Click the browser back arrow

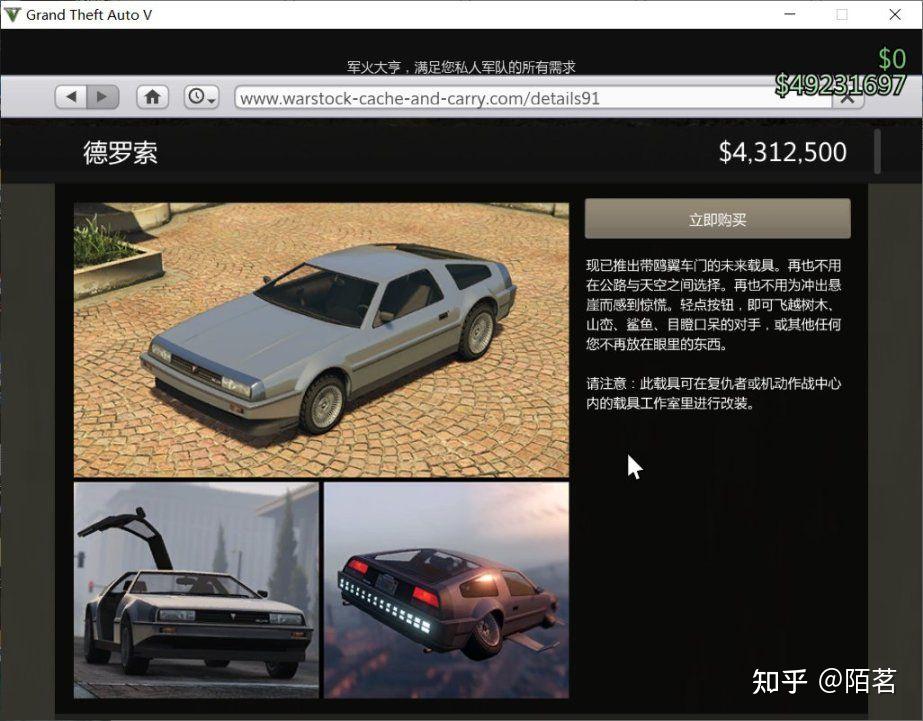pyautogui.click(x=71, y=97)
